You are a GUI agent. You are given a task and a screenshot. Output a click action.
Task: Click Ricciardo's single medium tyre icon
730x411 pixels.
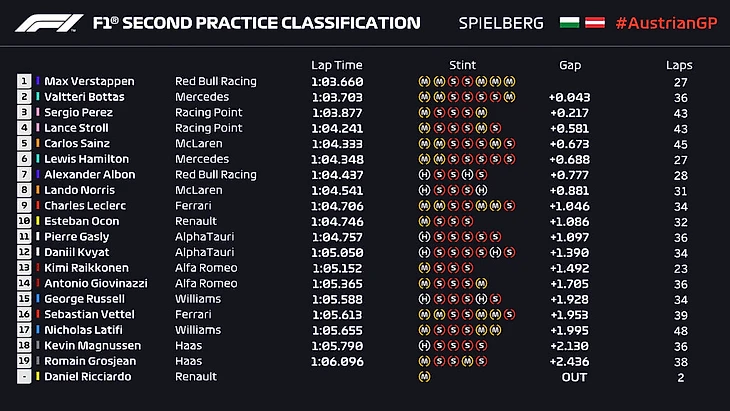point(425,376)
